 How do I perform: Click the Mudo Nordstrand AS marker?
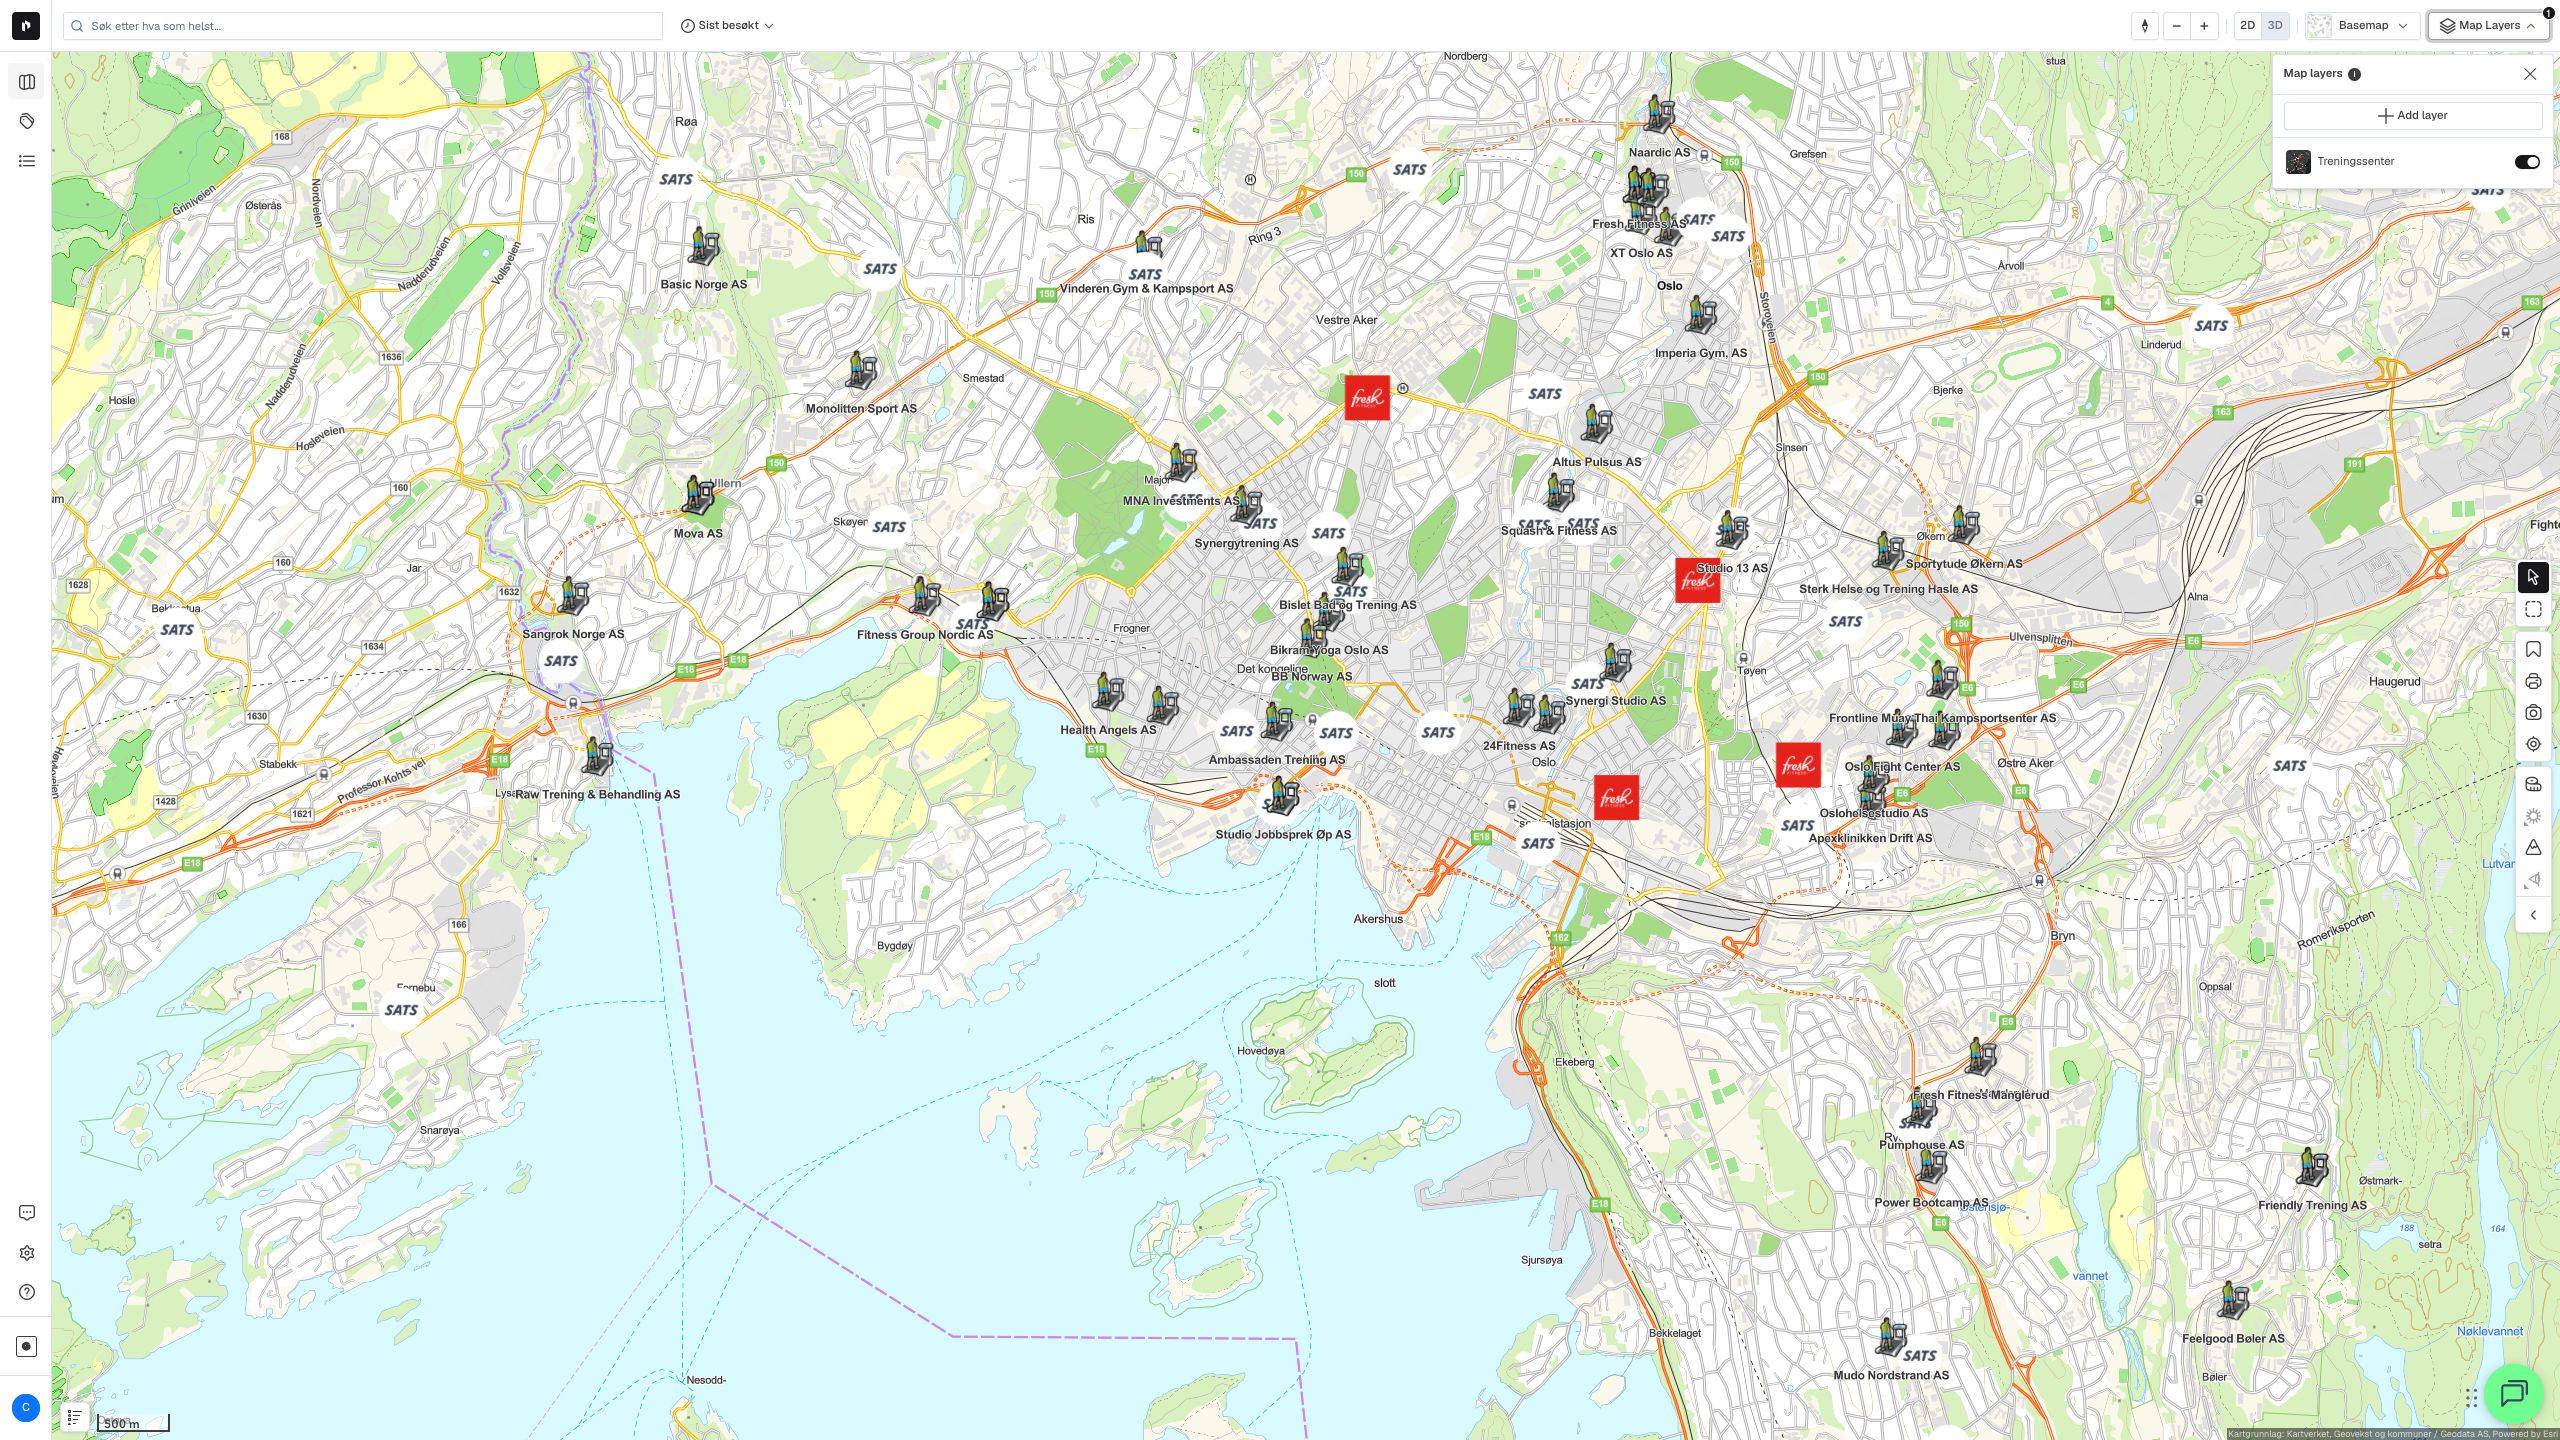click(x=1890, y=1337)
